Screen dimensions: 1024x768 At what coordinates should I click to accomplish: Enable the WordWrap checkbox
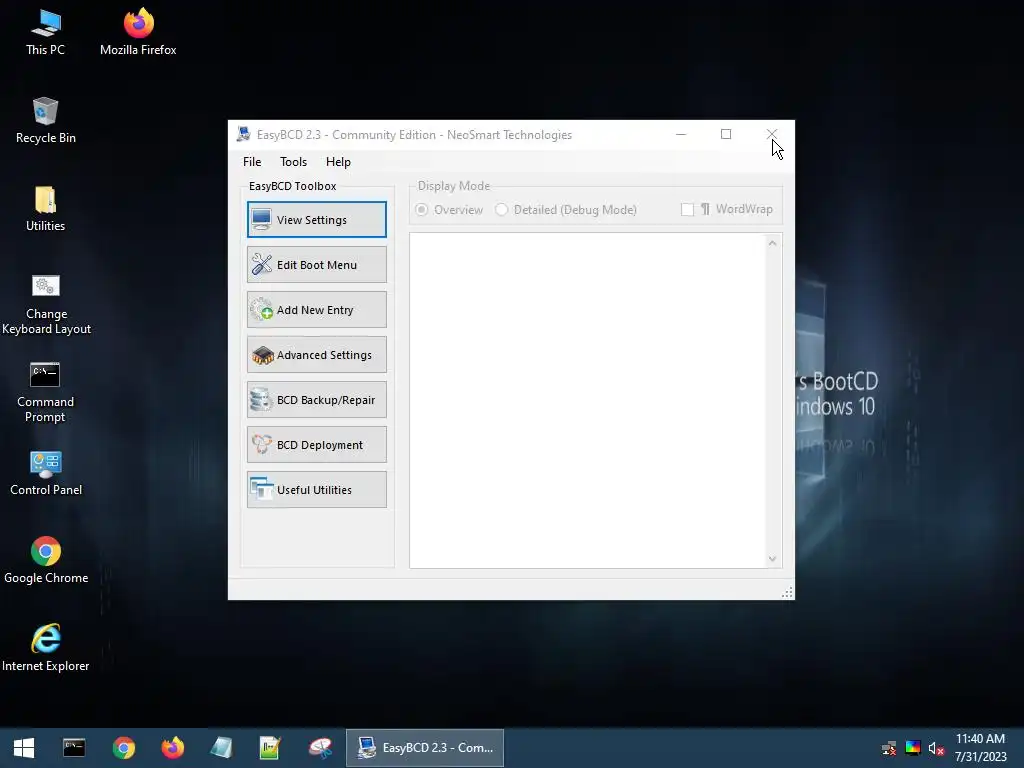pyautogui.click(x=687, y=210)
